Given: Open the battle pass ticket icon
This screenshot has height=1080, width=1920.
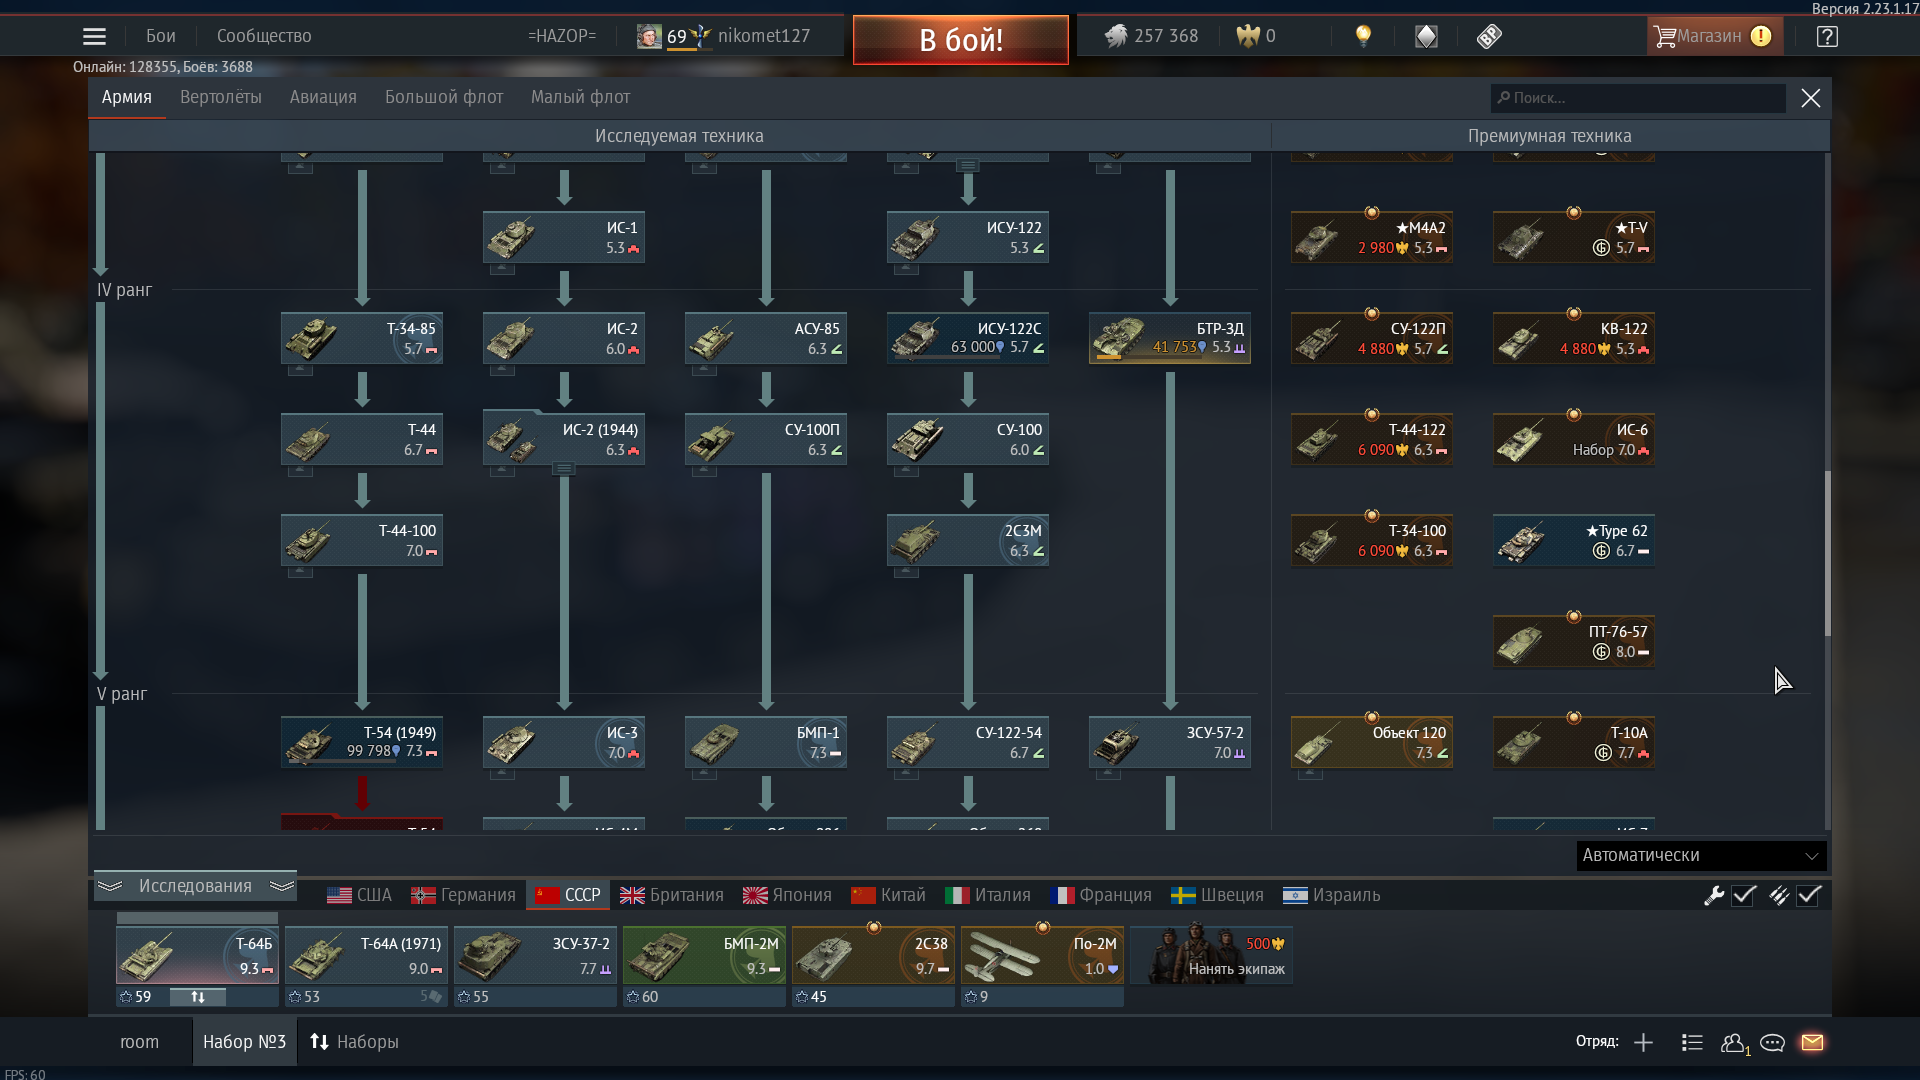Looking at the screenshot, I should pyautogui.click(x=1489, y=36).
